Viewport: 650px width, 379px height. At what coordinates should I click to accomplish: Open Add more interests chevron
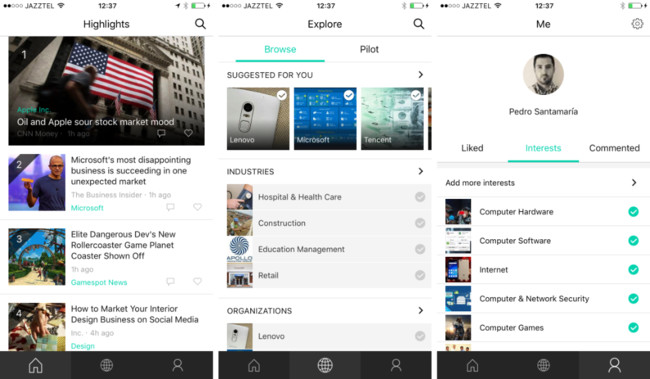pos(634,182)
